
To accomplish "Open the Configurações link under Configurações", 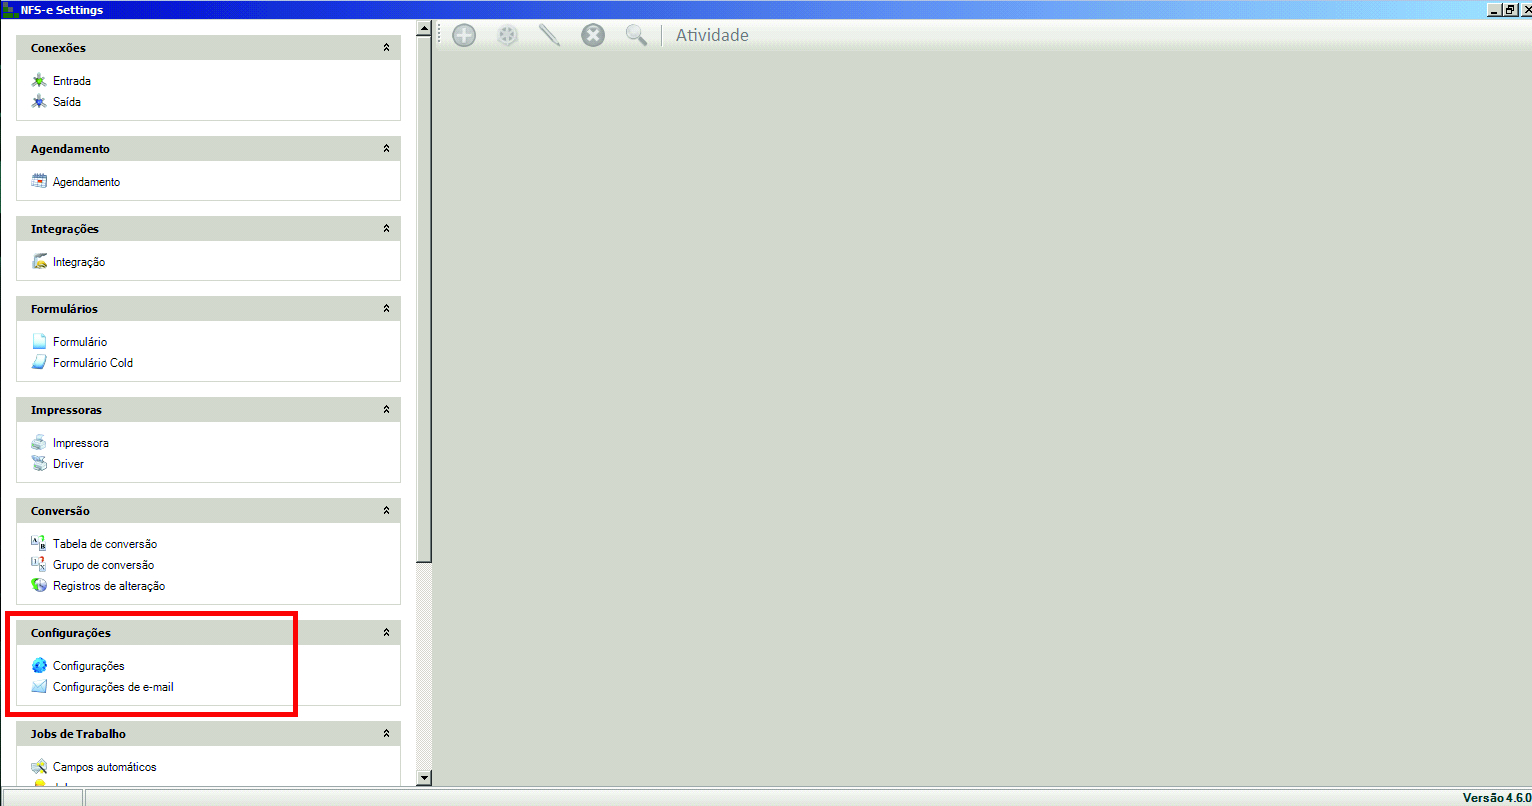I will point(89,666).
